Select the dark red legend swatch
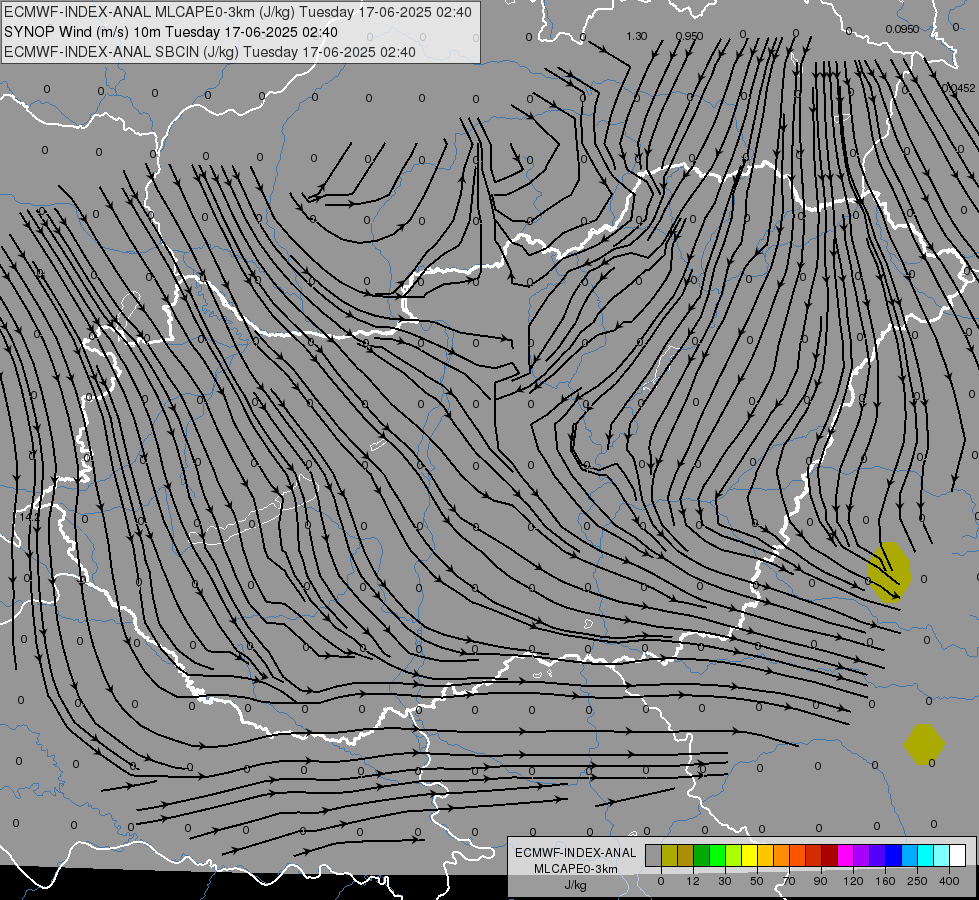Image resolution: width=979 pixels, height=900 pixels. coord(830,855)
